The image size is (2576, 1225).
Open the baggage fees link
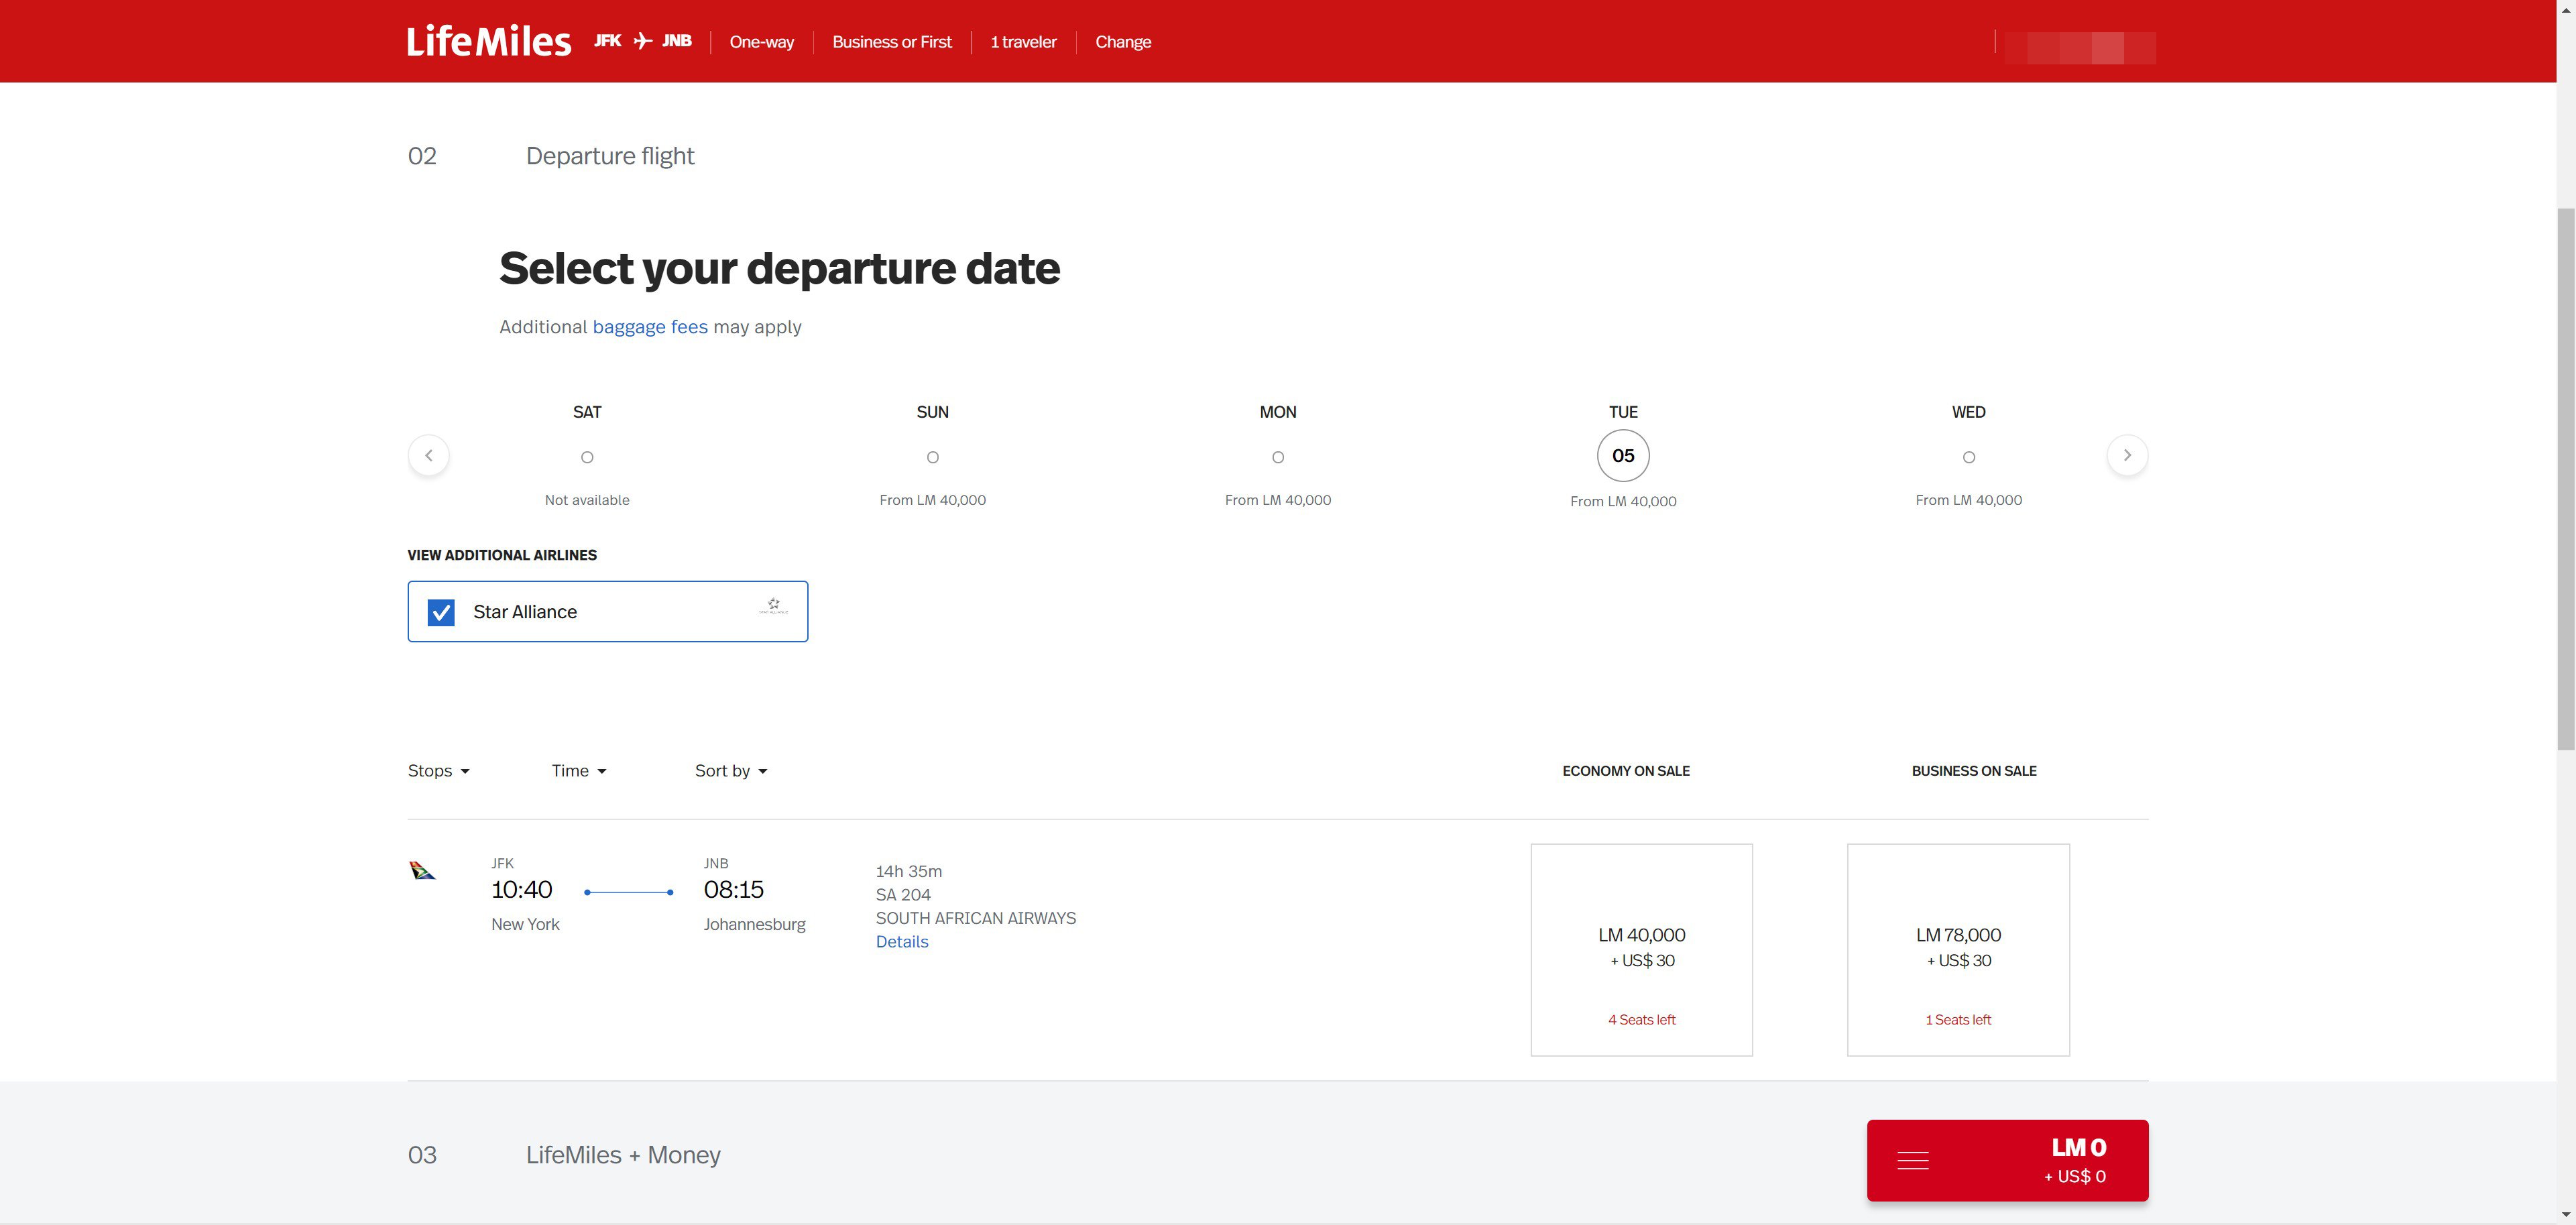[650, 327]
